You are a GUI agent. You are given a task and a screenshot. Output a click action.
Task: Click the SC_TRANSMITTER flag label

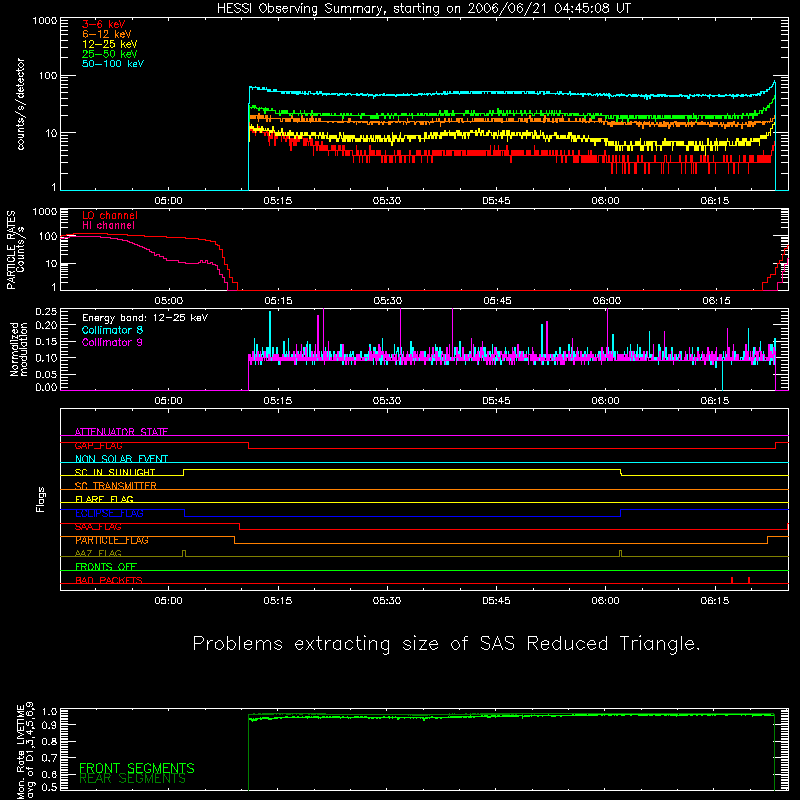pos(115,486)
